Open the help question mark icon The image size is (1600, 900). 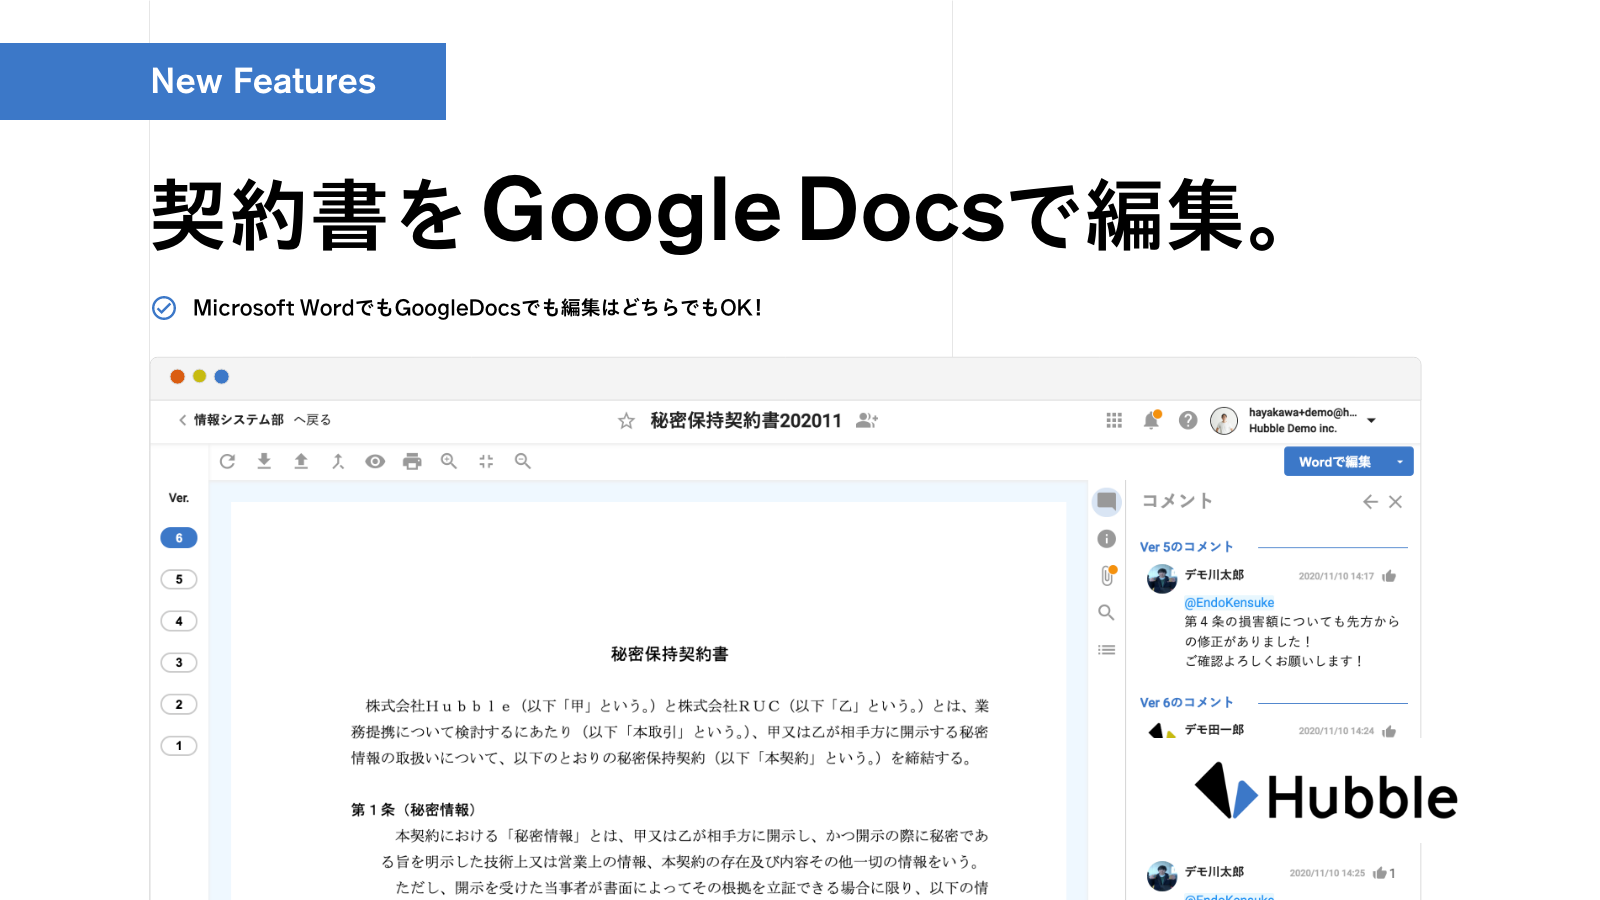[x=1188, y=420]
